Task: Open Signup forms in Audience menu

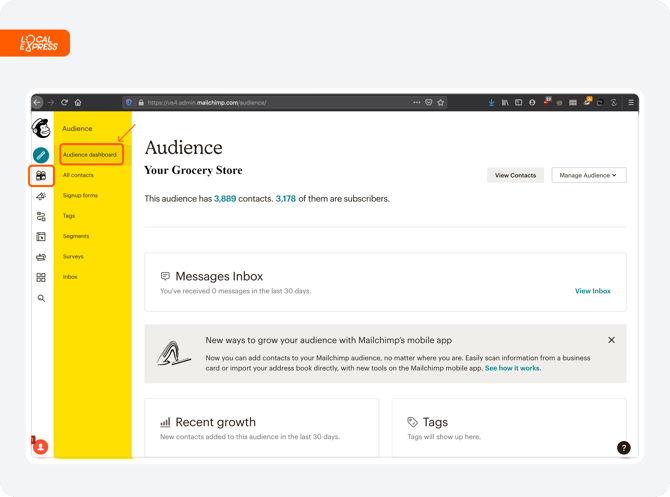Action: click(80, 195)
